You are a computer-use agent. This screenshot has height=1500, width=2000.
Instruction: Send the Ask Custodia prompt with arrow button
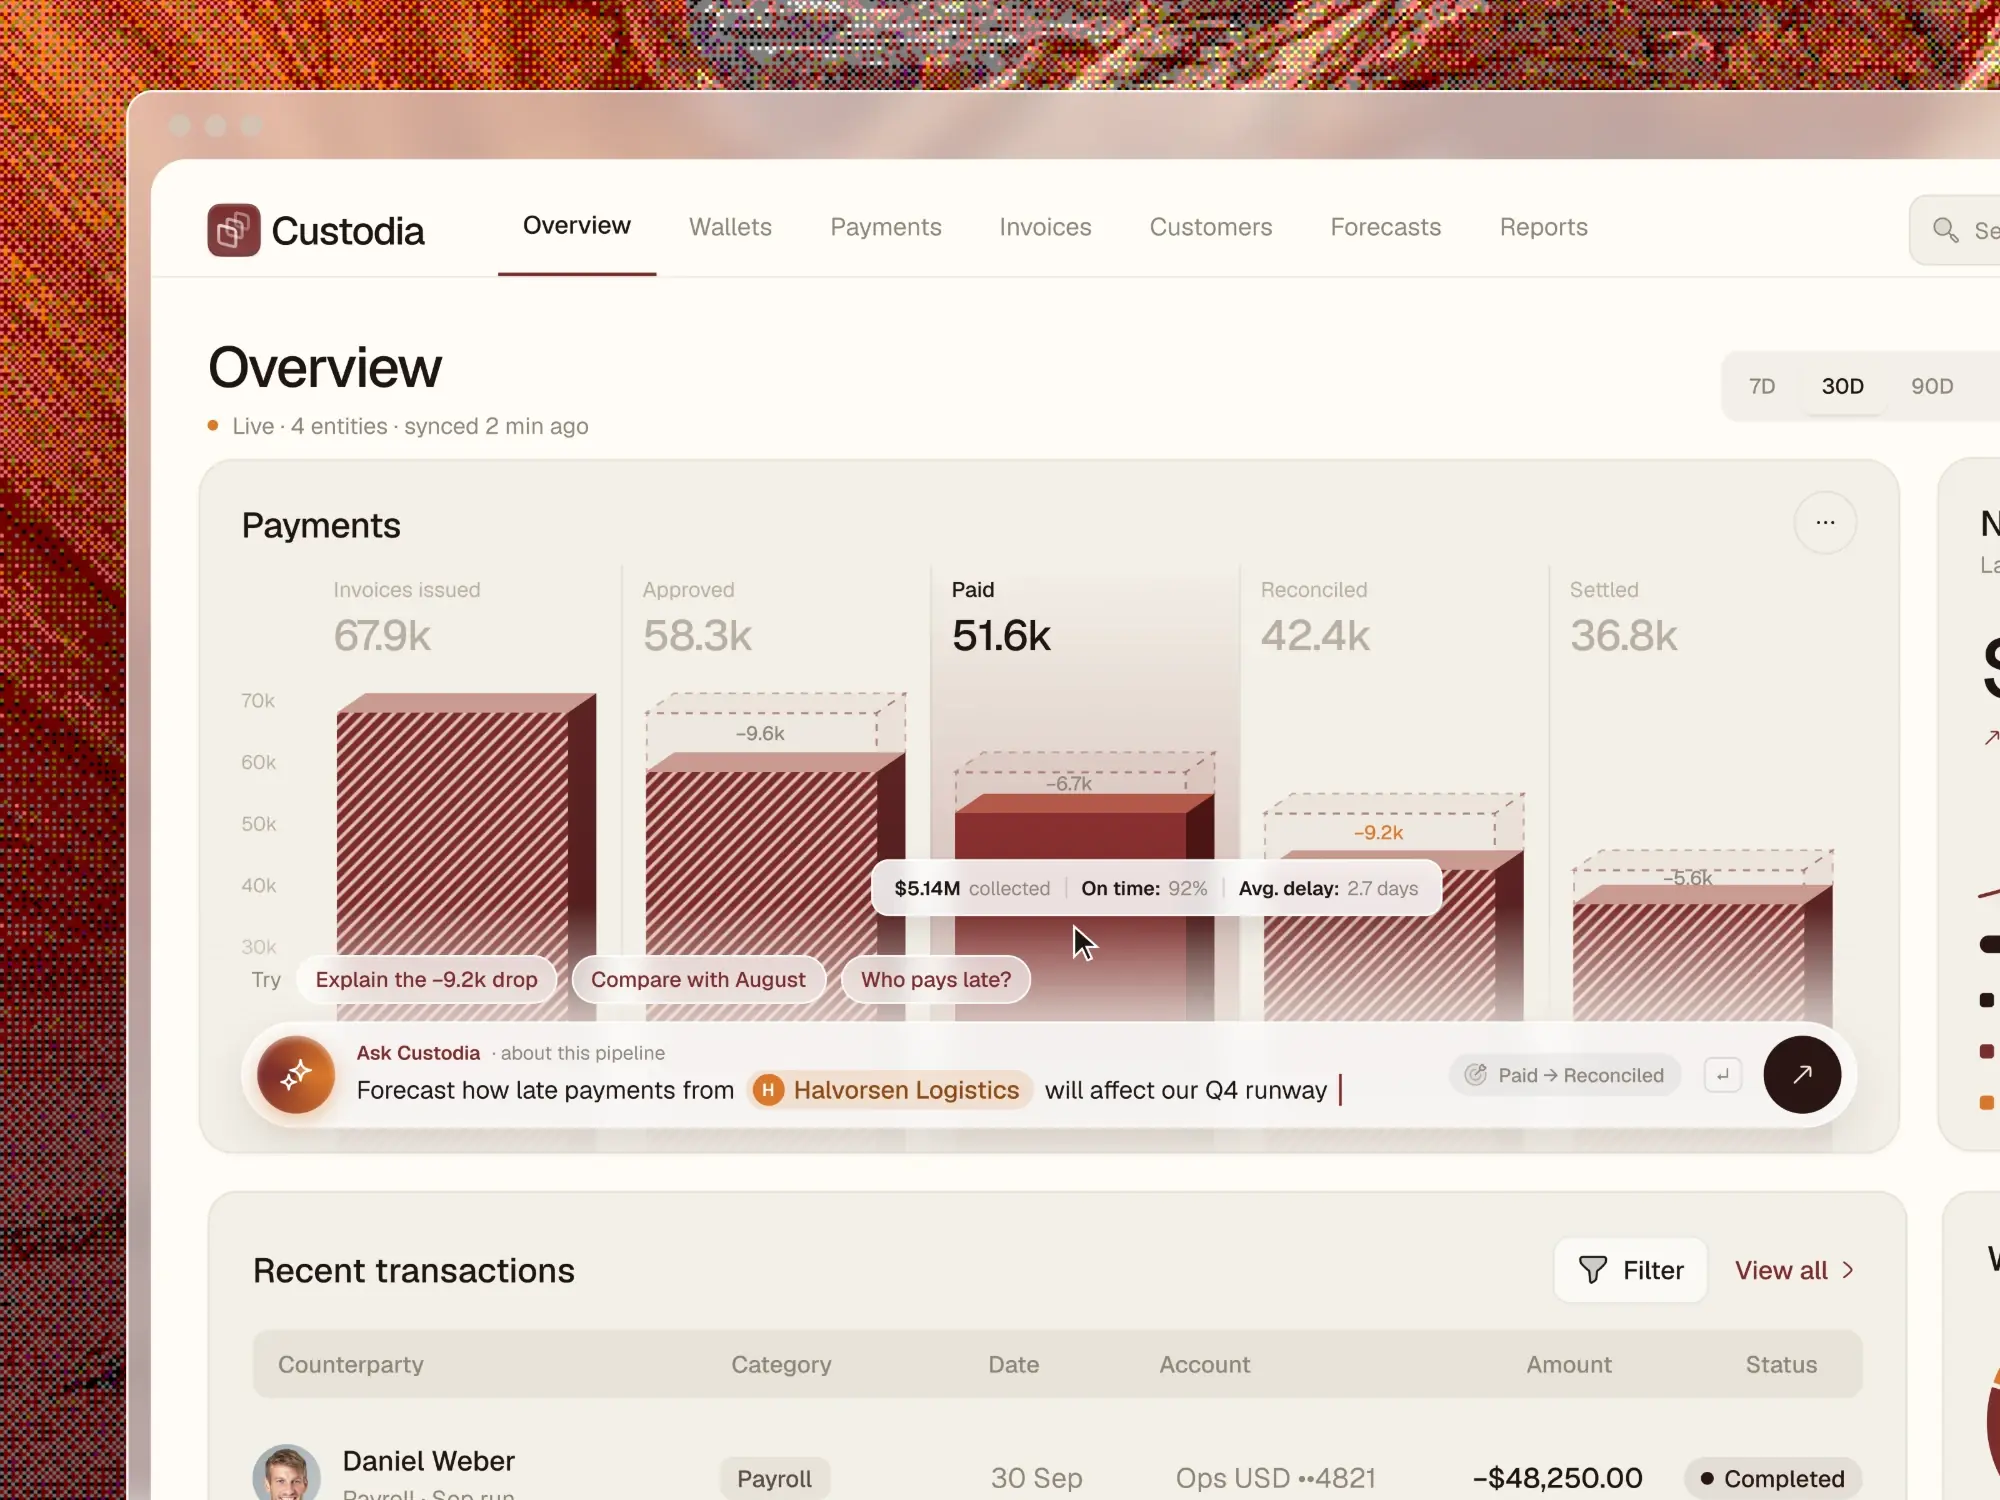1802,1075
